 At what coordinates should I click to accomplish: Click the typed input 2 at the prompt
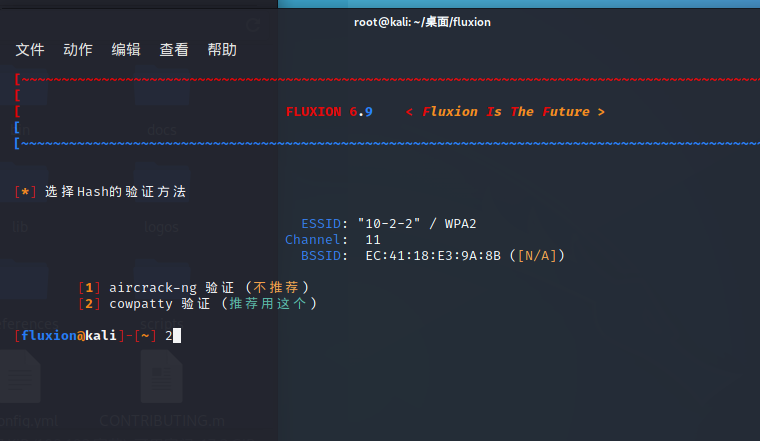pos(169,336)
